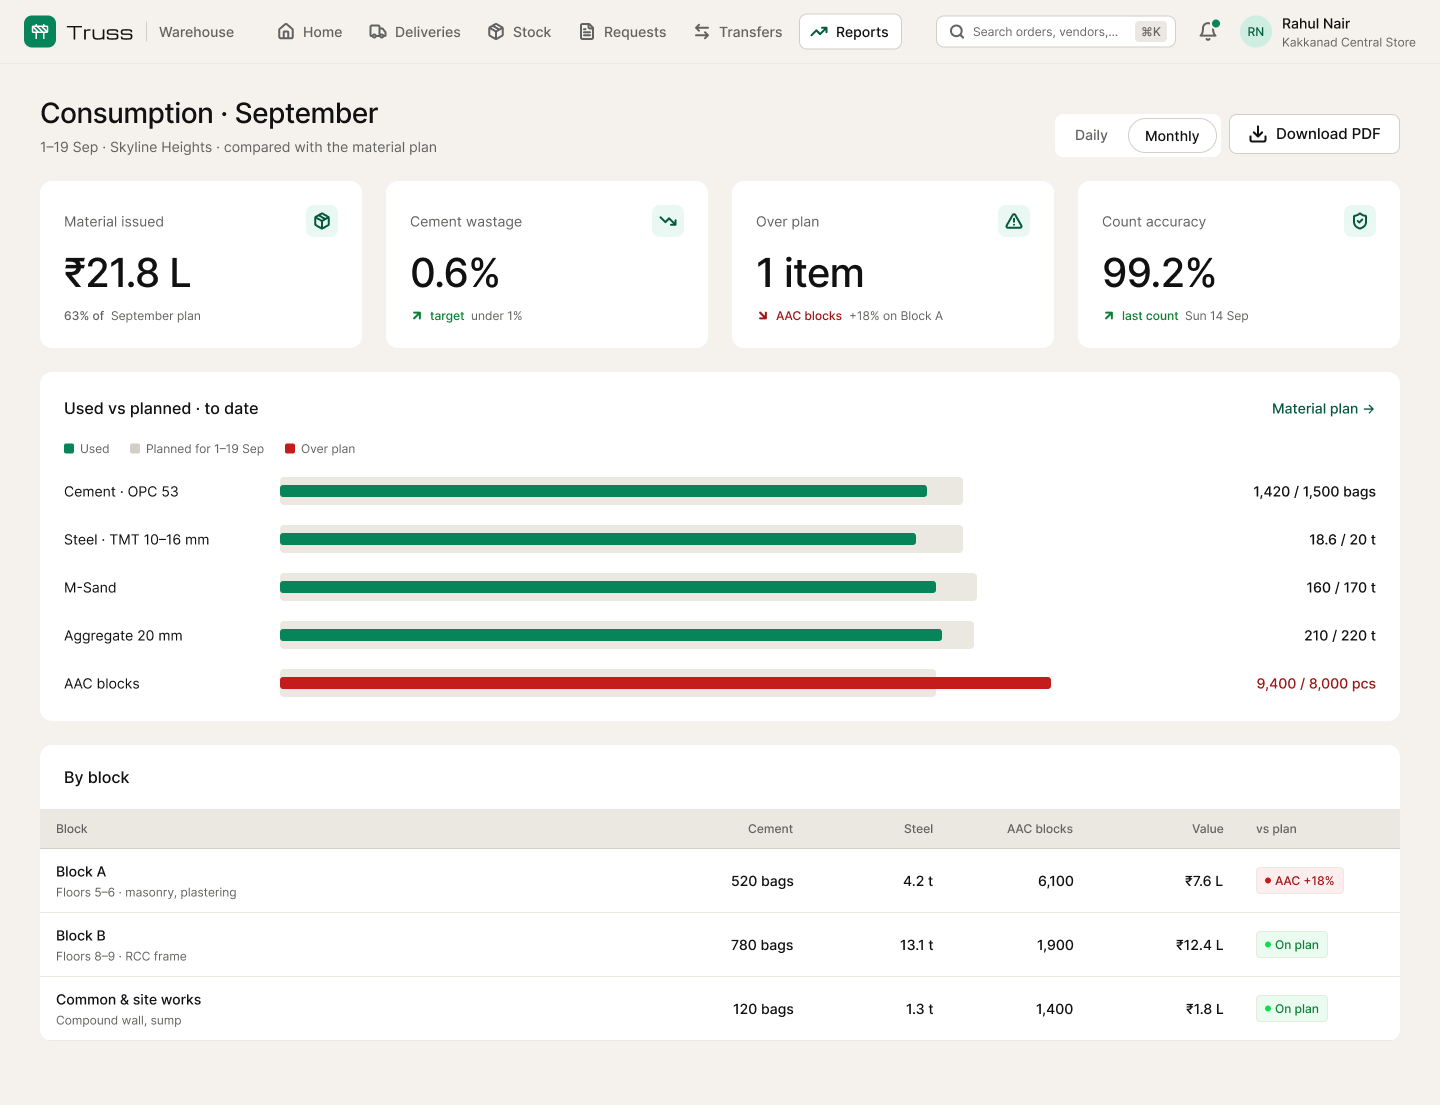The height and width of the screenshot is (1105, 1440).
Task: Click the green Used legend swatch
Action: tap(69, 449)
